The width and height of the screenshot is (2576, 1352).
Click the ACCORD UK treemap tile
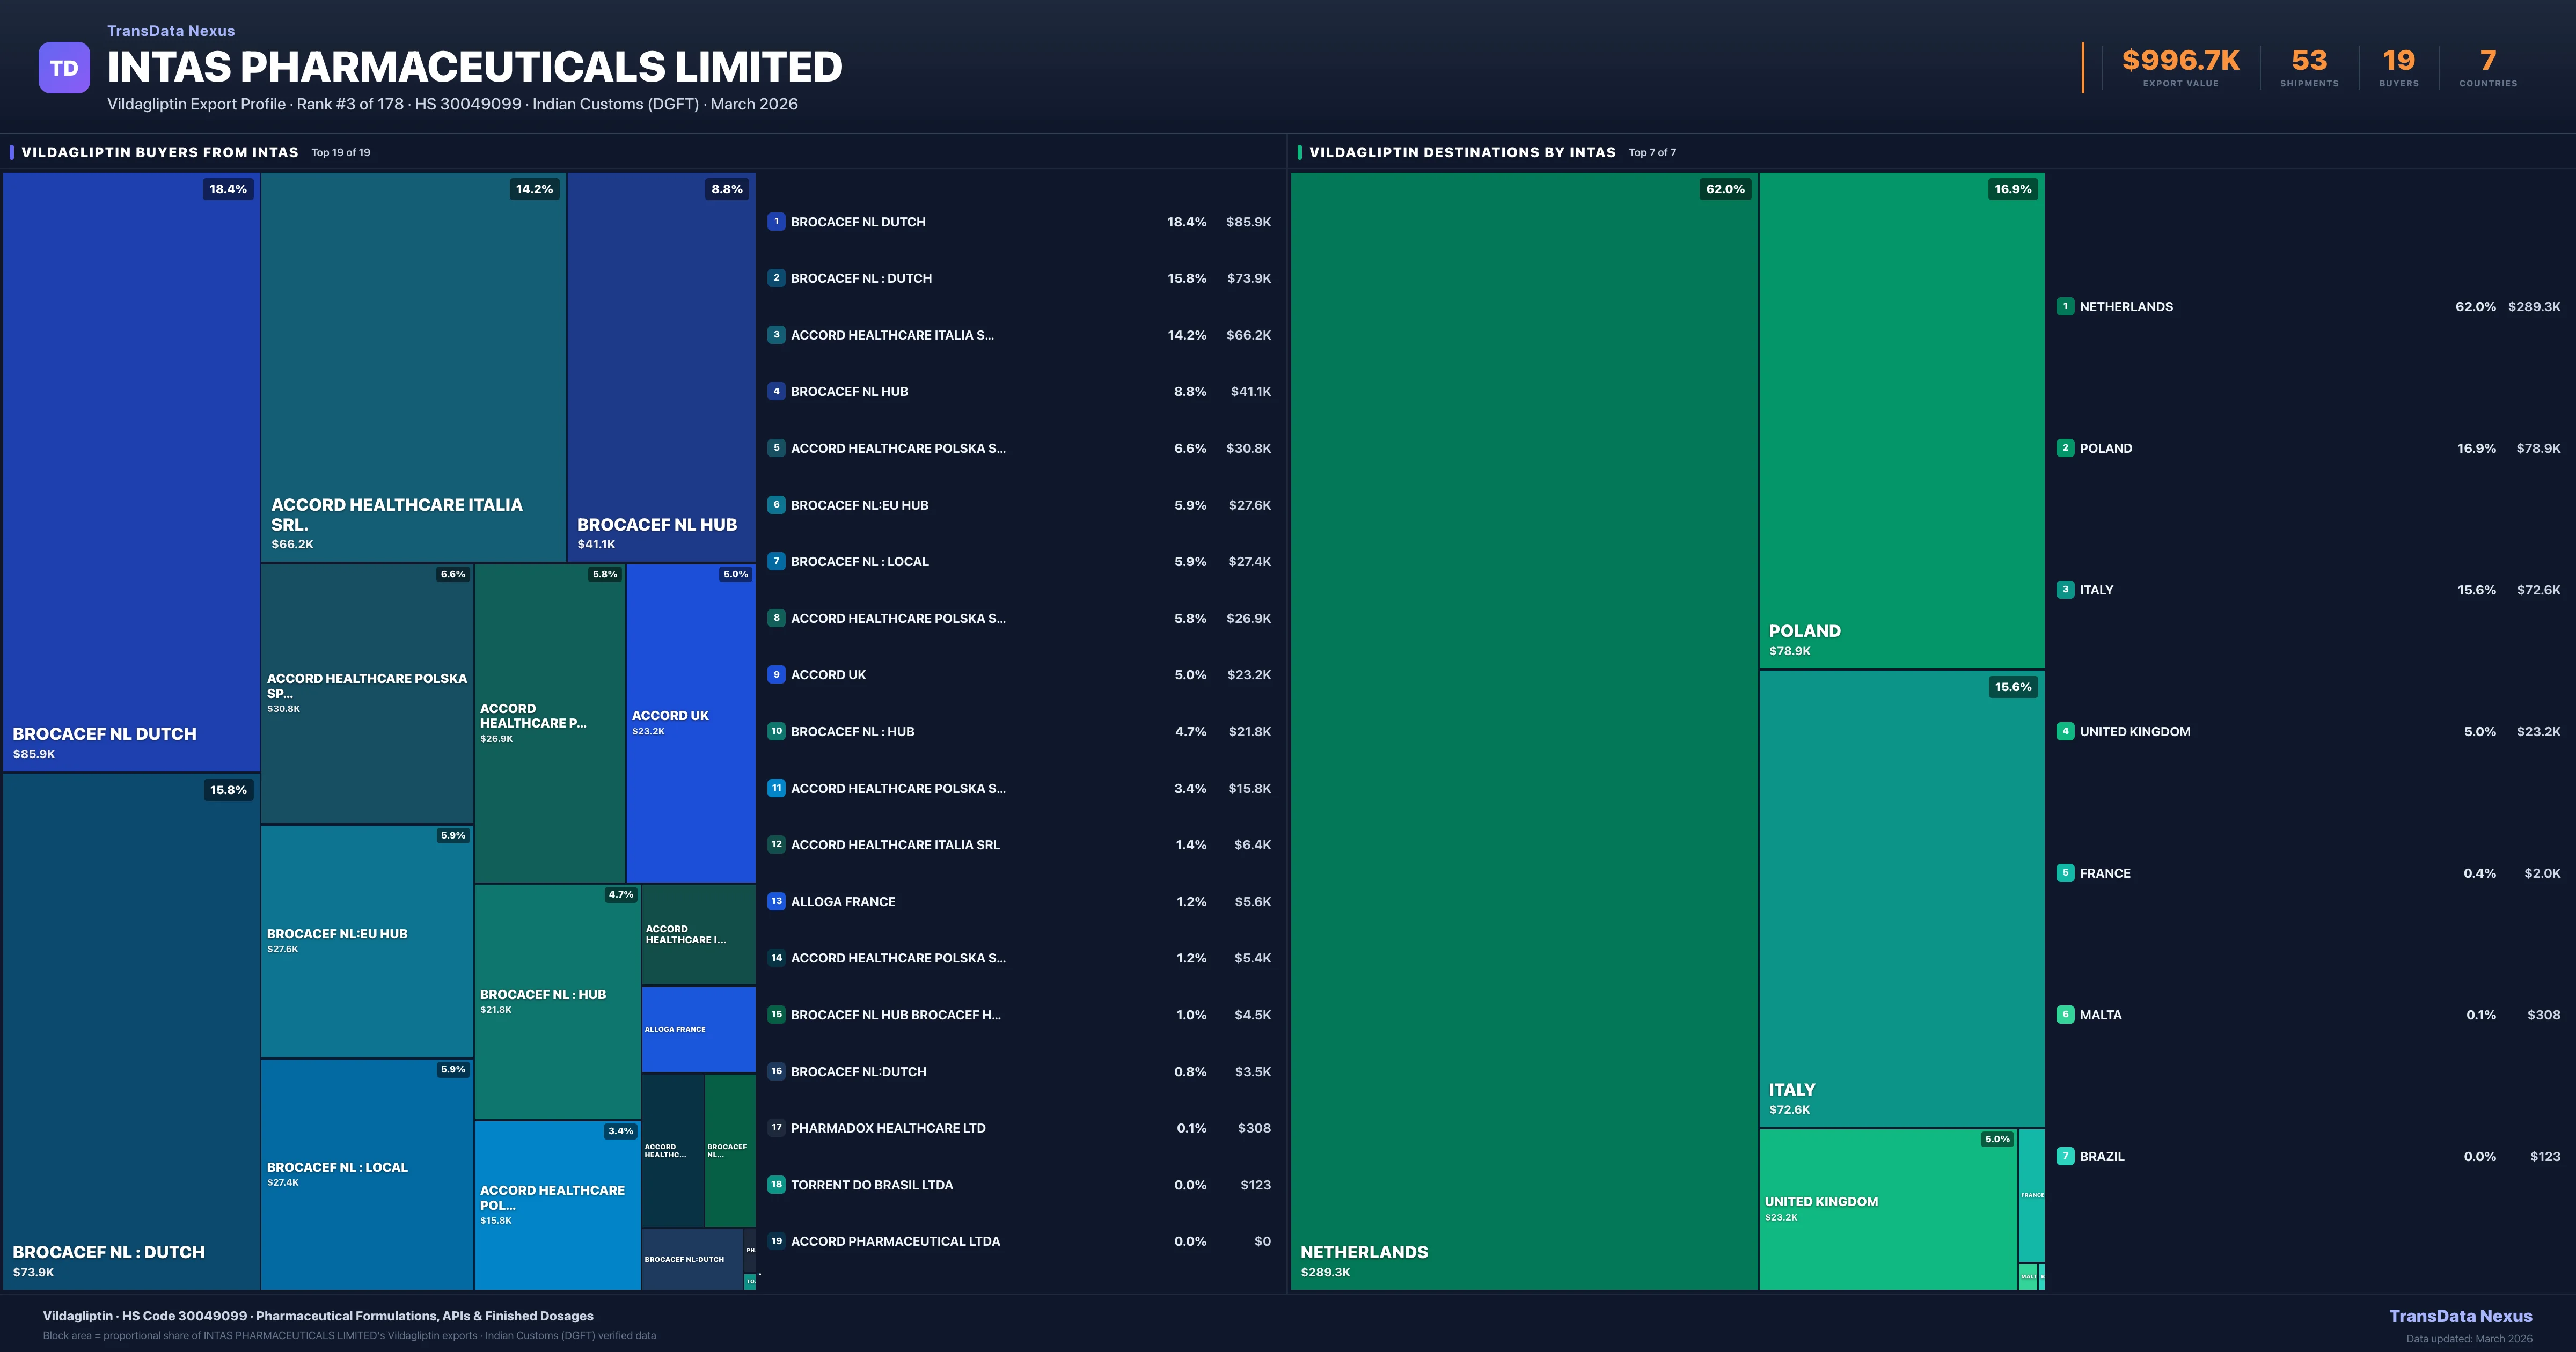pyautogui.click(x=690, y=722)
